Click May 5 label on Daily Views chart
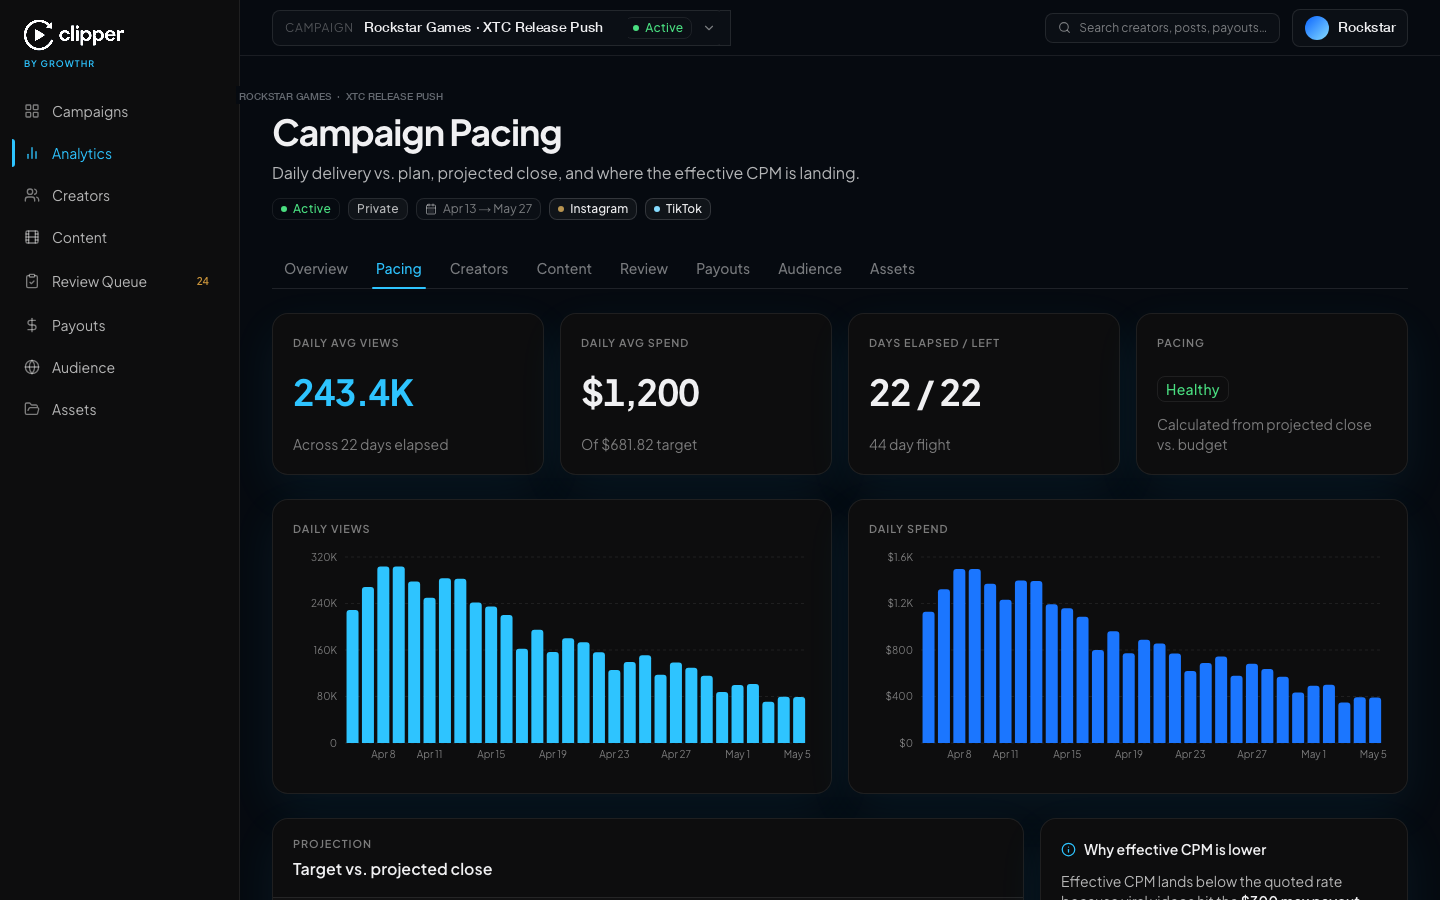Screen dimensions: 1440x900 [x=797, y=755]
